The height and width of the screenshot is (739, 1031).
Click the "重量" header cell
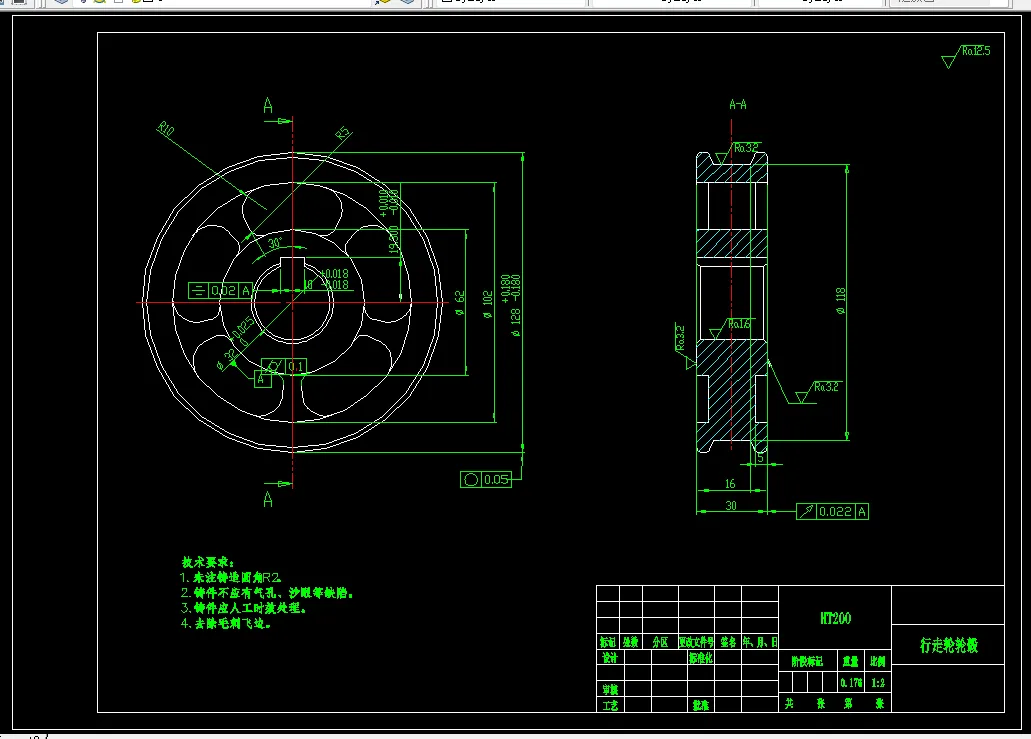(850, 661)
